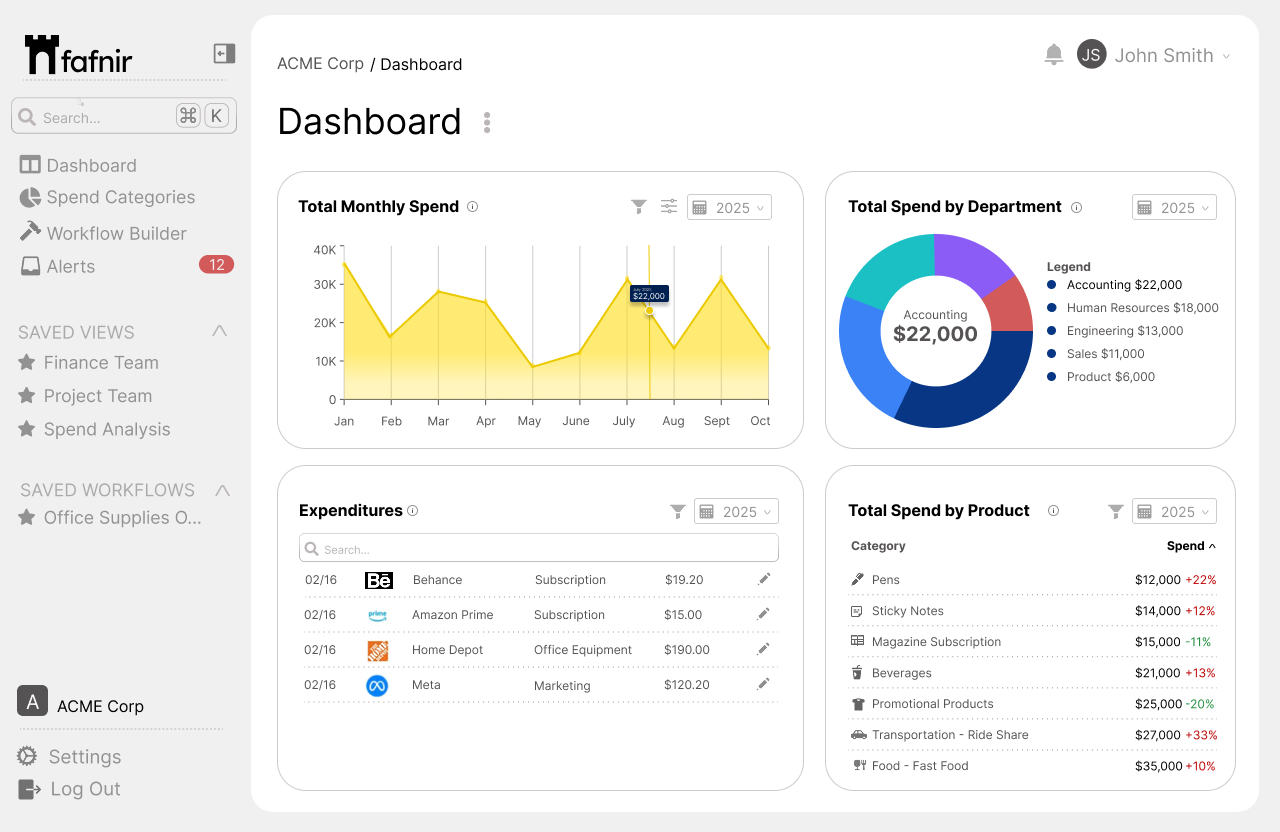Open the Dashboard three-dot options menu
This screenshot has width=1280, height=832.
pyautogui.click(x=487, y=123)
